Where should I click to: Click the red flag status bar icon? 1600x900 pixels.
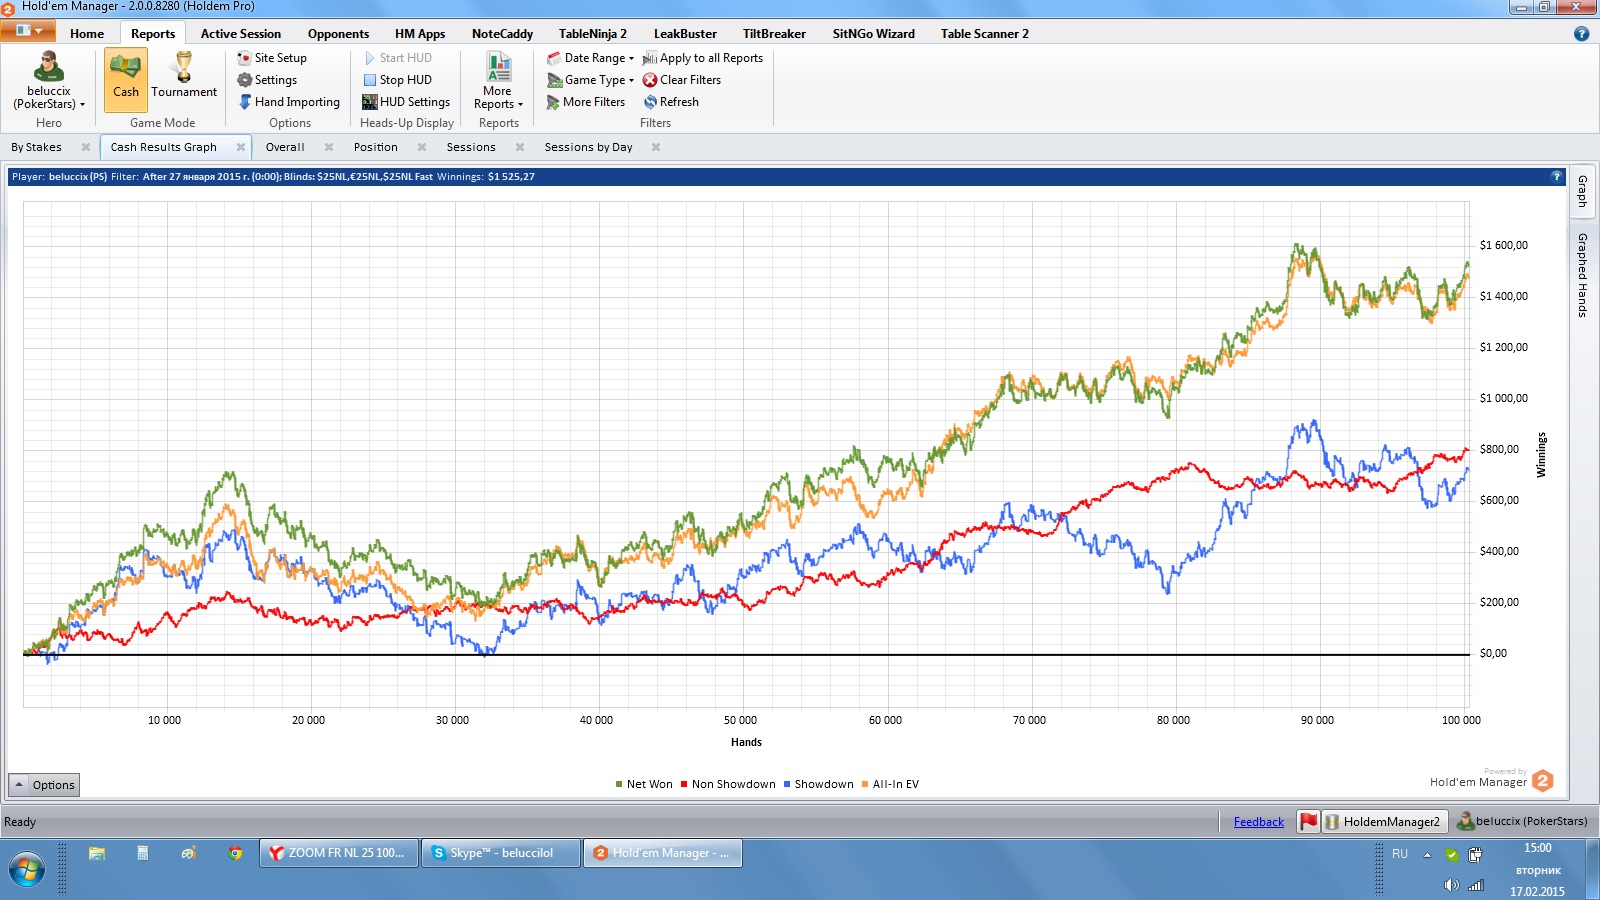click(x=1308, y=821)
